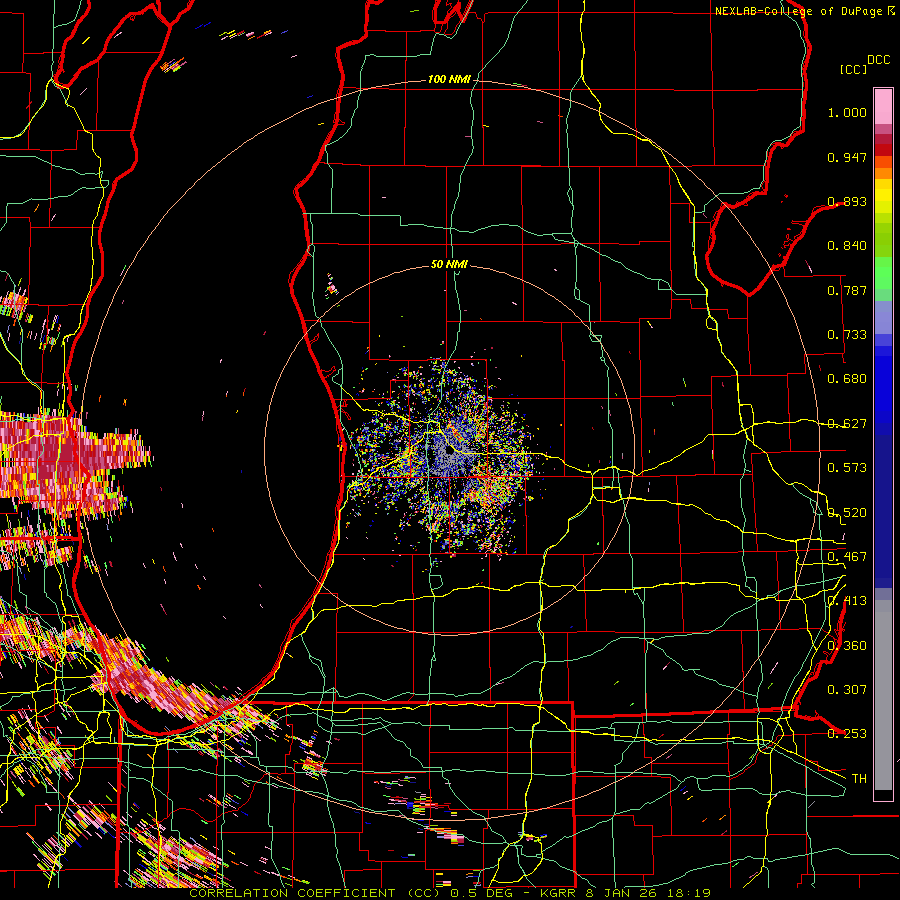Screen dimensions: 900x900
Task: Click the yellow segment of the color bar
Action: tap(883, 197)
